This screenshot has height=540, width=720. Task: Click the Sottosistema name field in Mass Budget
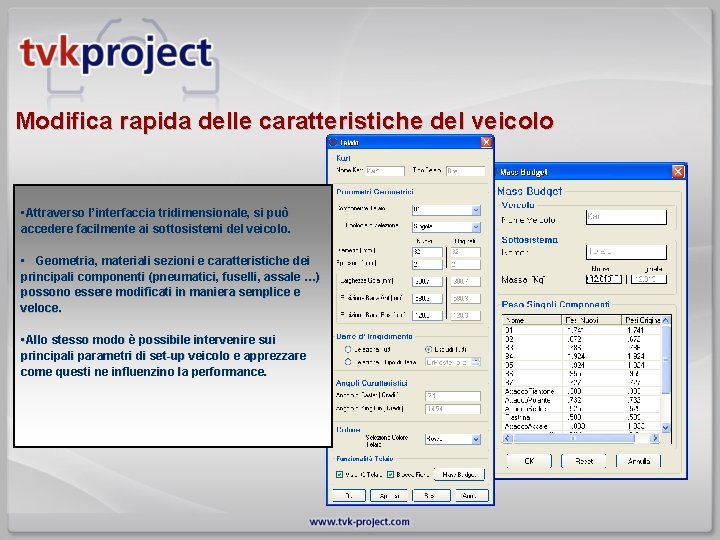point(626,252)
